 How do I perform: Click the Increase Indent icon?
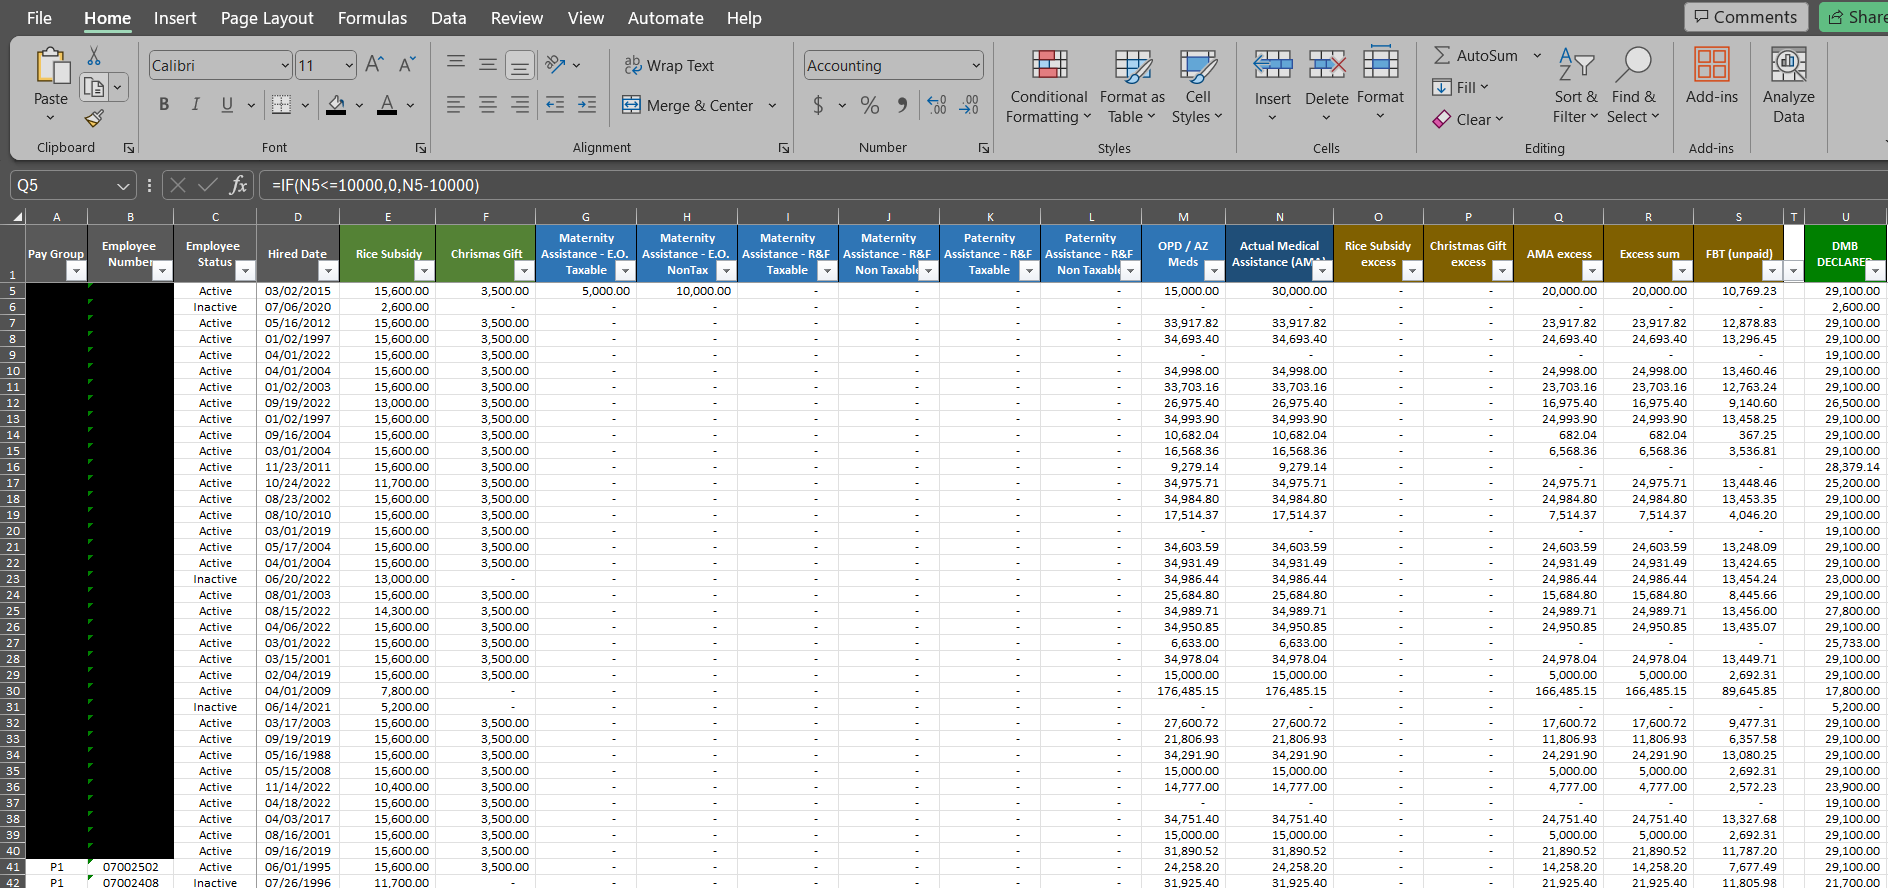(587, 105)
